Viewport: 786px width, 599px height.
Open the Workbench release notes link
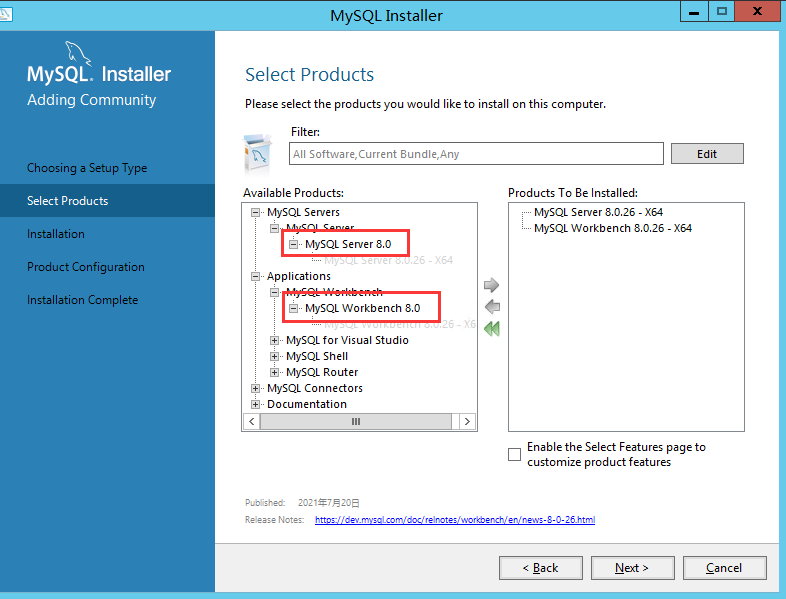point(455,520)
